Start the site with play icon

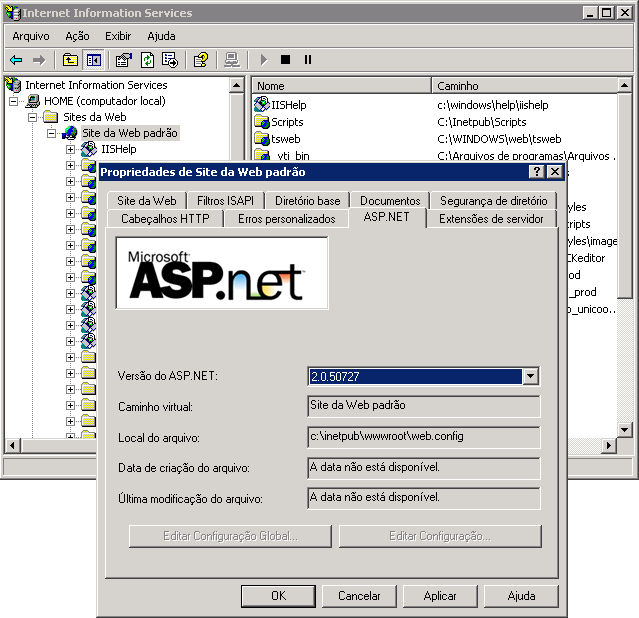pyautogui.click(x=264, y=60)
